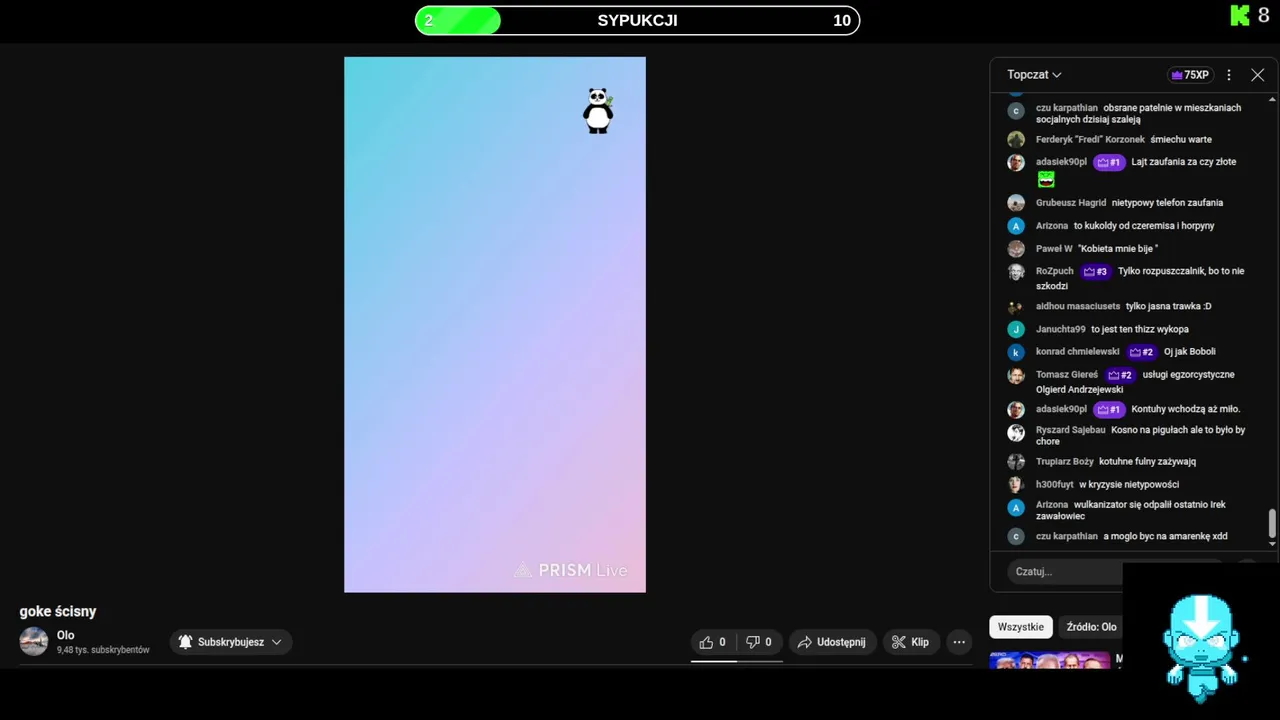Click the username Grubeusz Hagrid
The width and height of the screenshot is (1280, 720).
tap(1071, 203)
